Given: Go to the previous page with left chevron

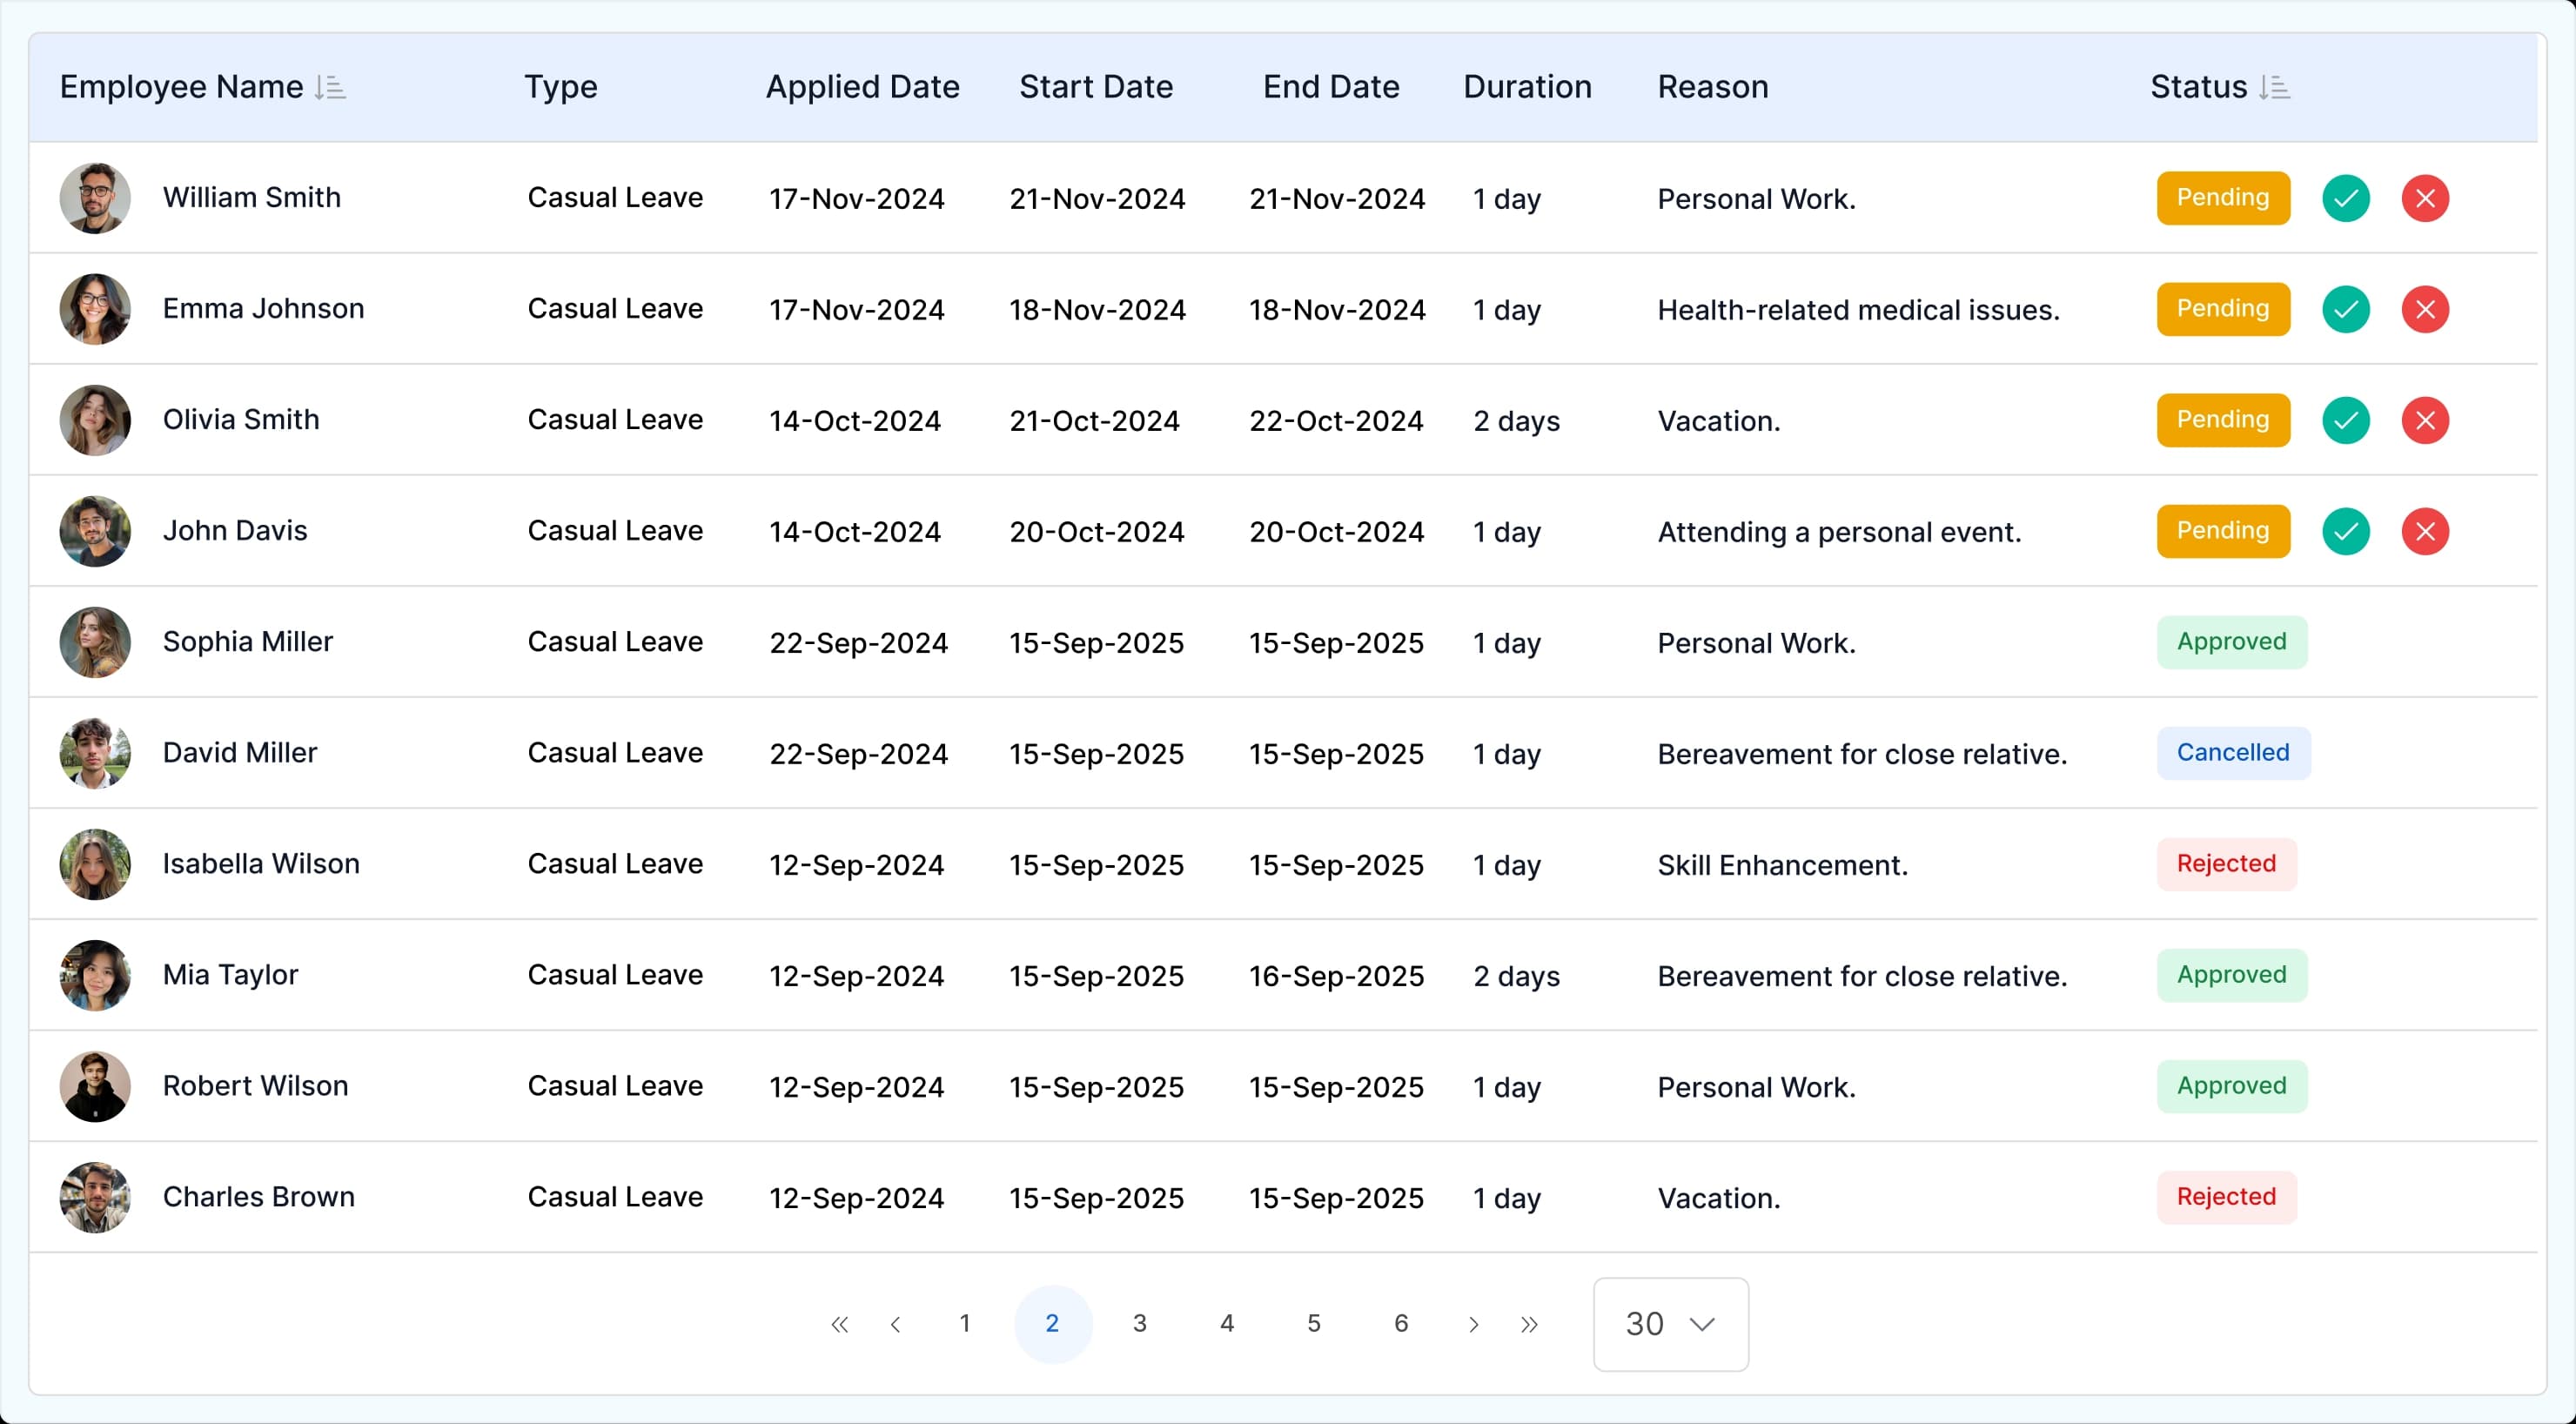Looking at the screenshot, I should (896, 1323).
